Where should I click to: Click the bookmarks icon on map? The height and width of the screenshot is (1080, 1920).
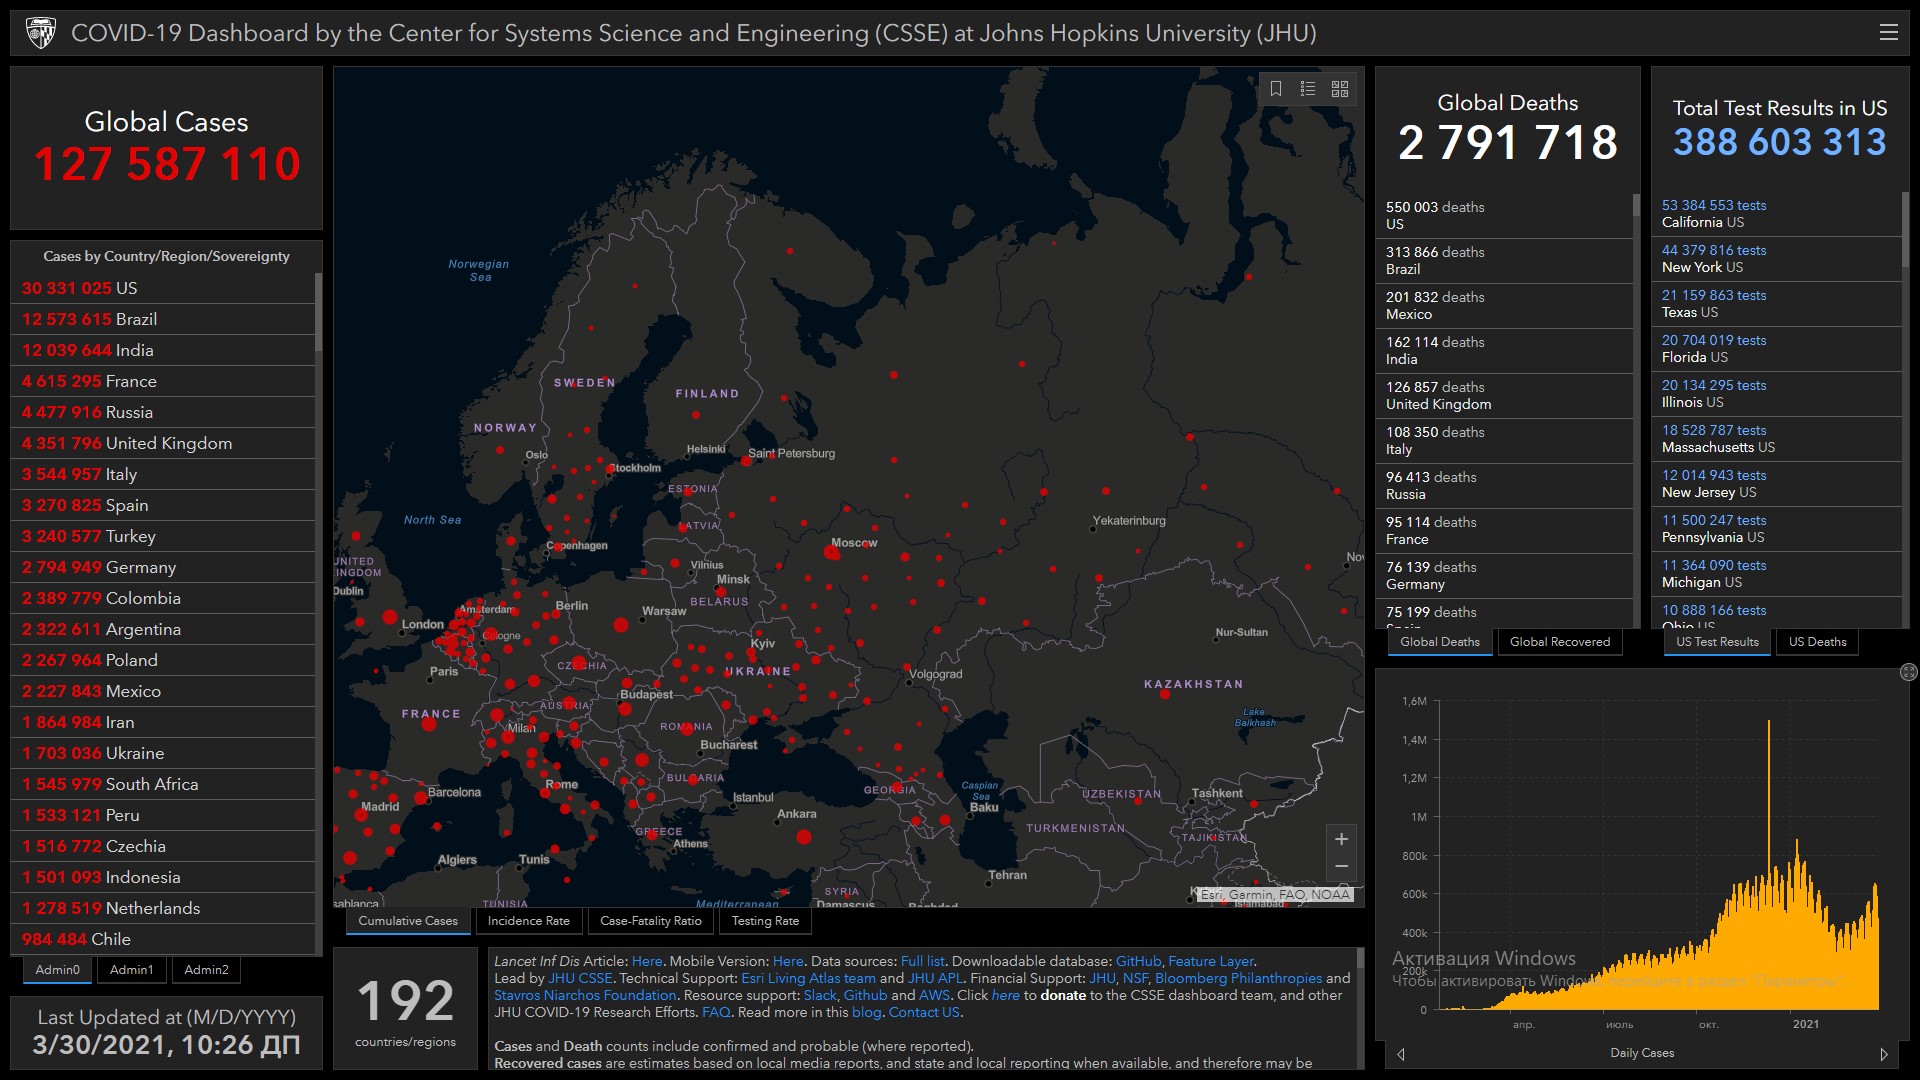coord(1276,89)
